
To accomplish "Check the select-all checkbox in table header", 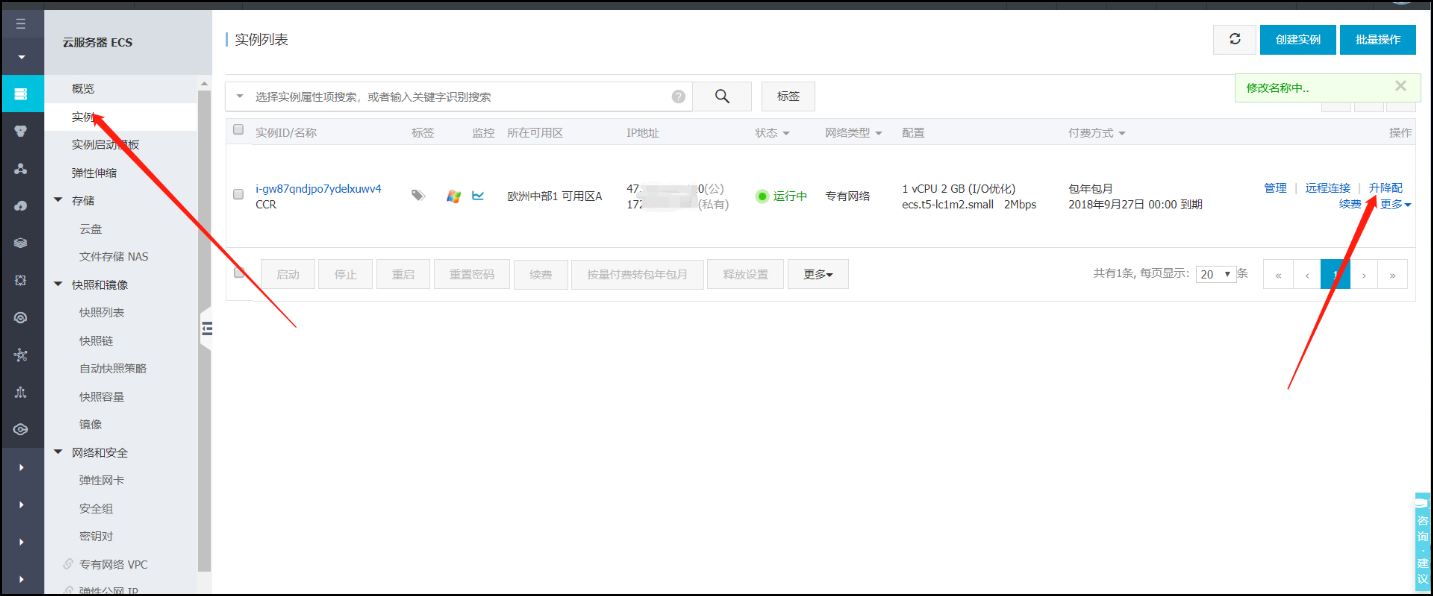I will coord(238,130).
